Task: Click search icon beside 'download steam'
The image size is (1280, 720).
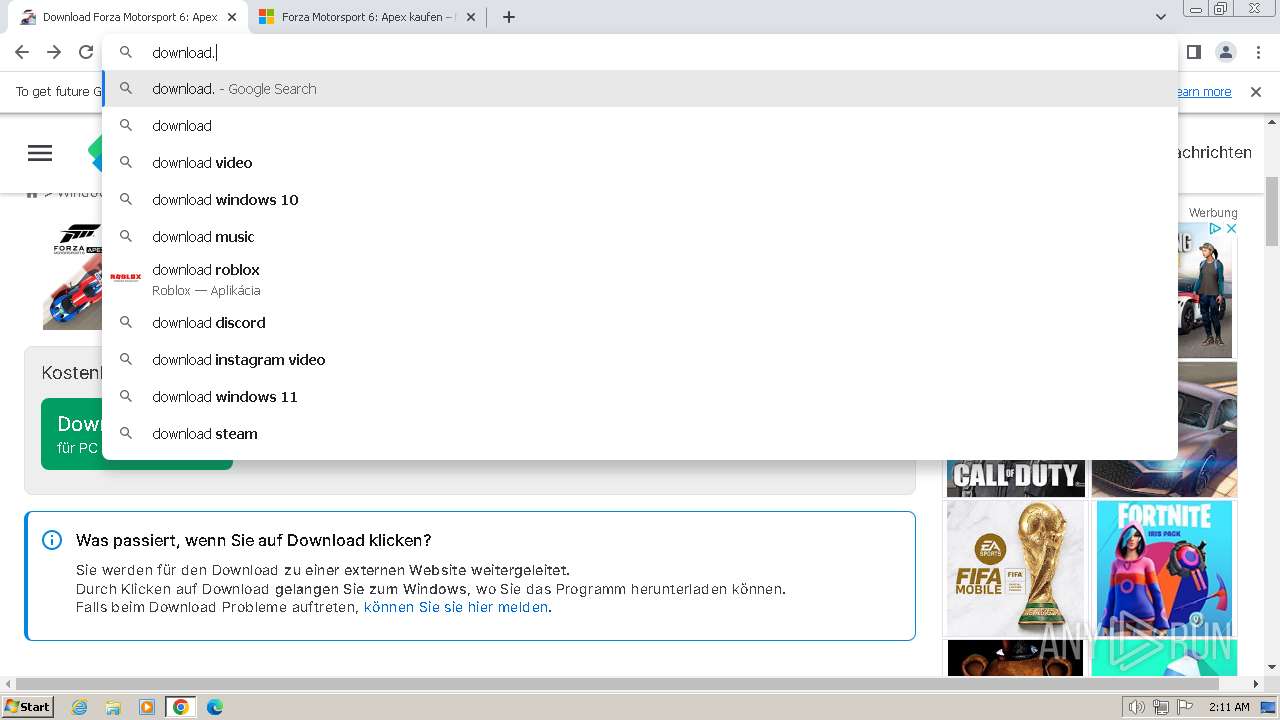Action: [x=126, y=434]
